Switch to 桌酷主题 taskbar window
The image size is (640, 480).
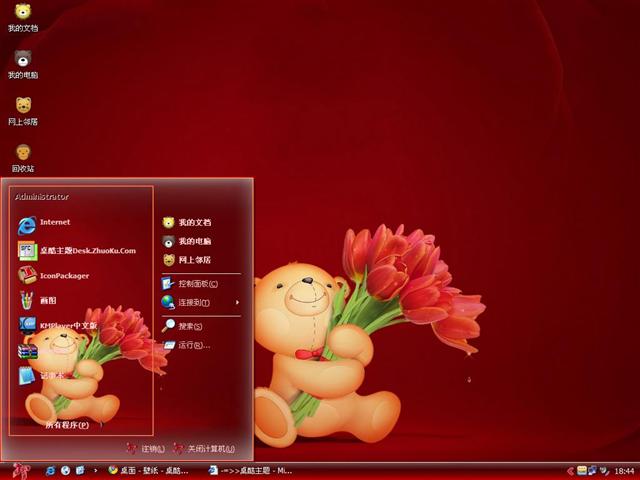click(250, 471)
